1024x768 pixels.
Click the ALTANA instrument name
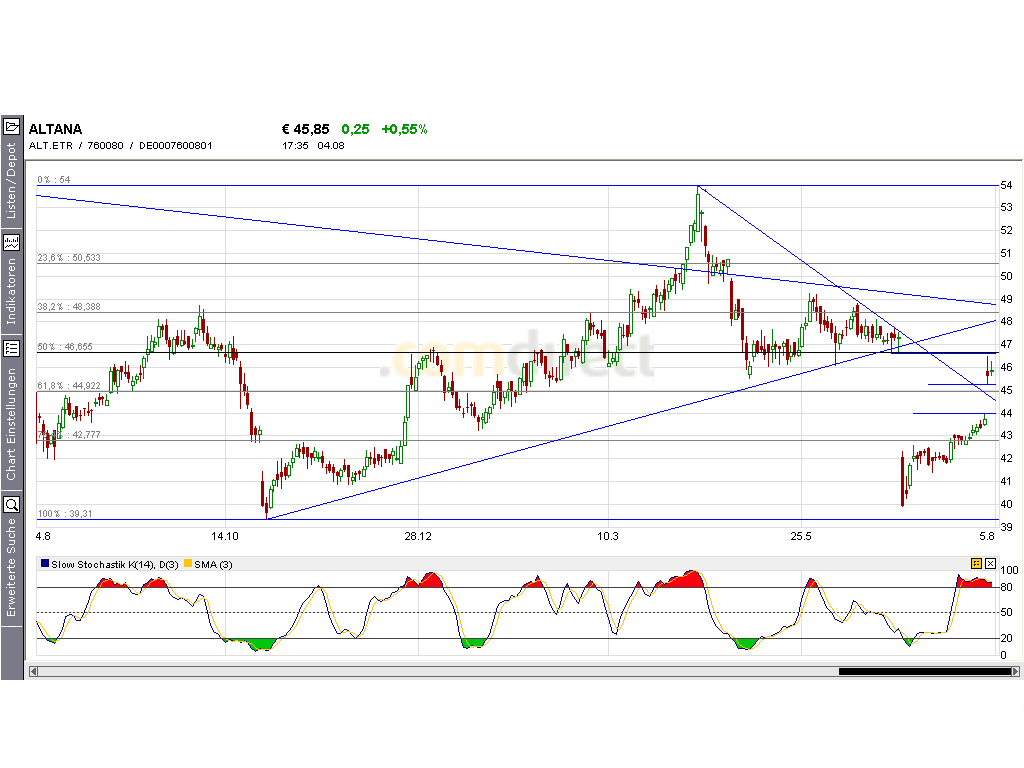pos(55,129)
